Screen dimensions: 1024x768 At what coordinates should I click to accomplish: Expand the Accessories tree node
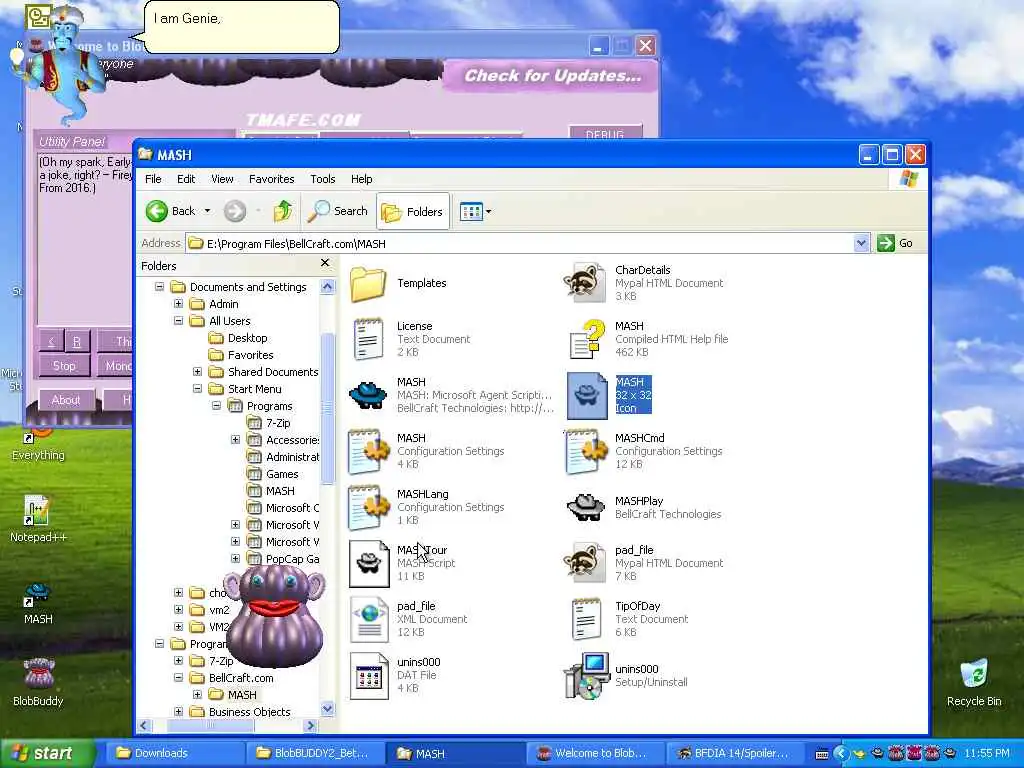(235, 440)
